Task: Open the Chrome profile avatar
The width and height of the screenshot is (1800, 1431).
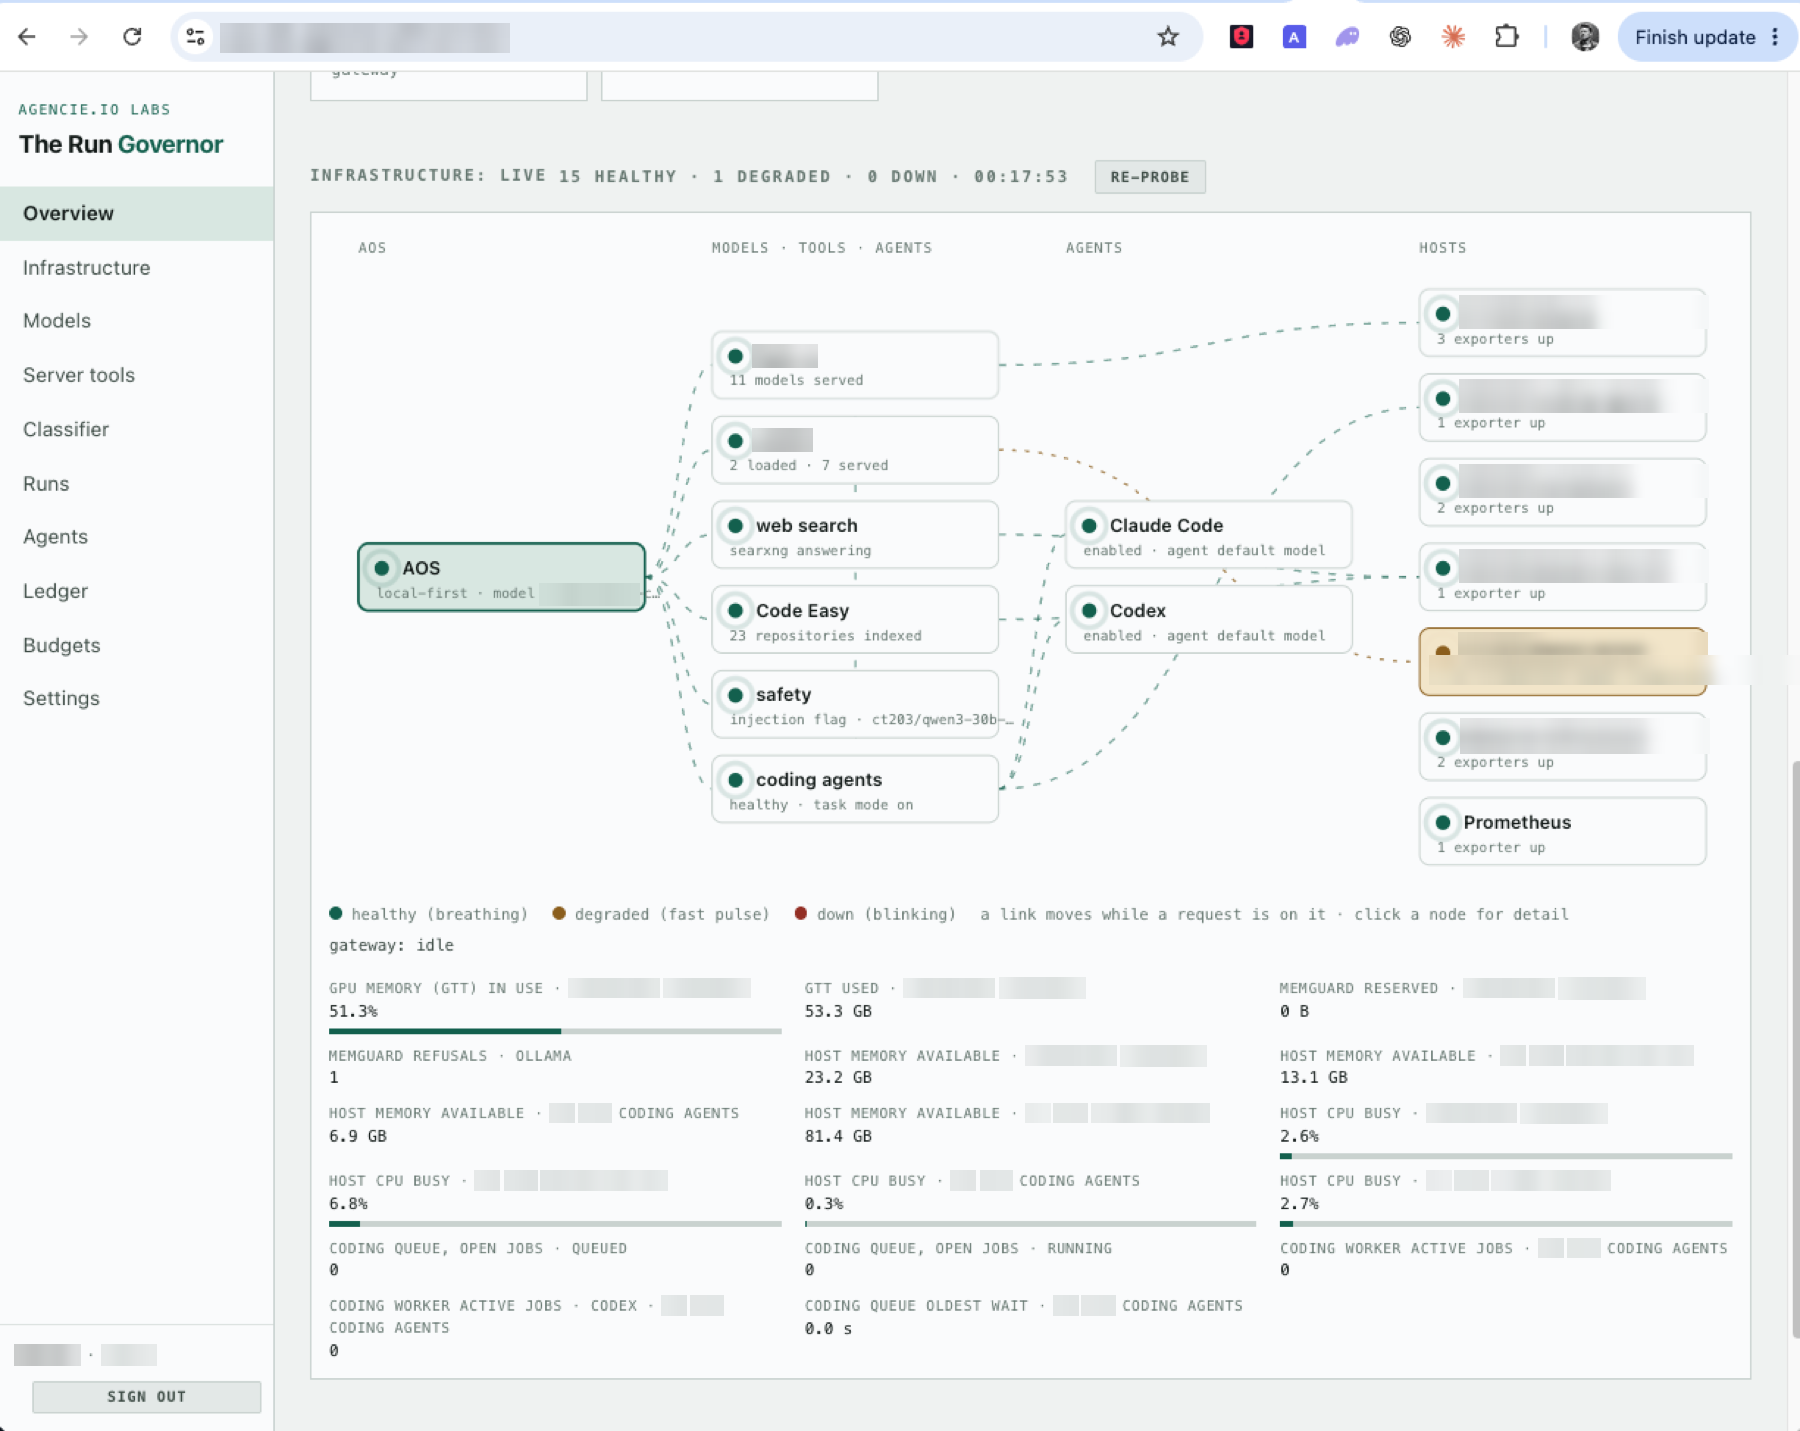Action: [1585, 37]
